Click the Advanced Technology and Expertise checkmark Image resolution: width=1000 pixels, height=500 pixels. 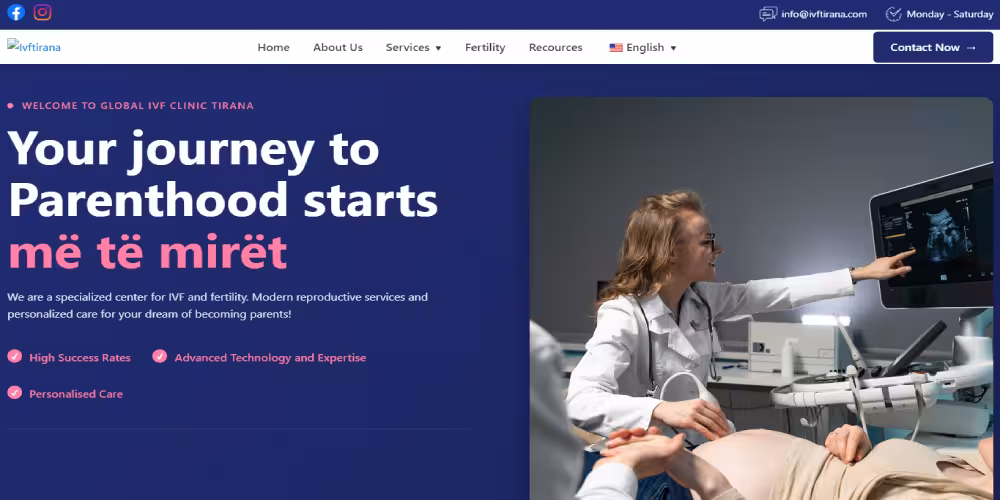click(159, 357)
